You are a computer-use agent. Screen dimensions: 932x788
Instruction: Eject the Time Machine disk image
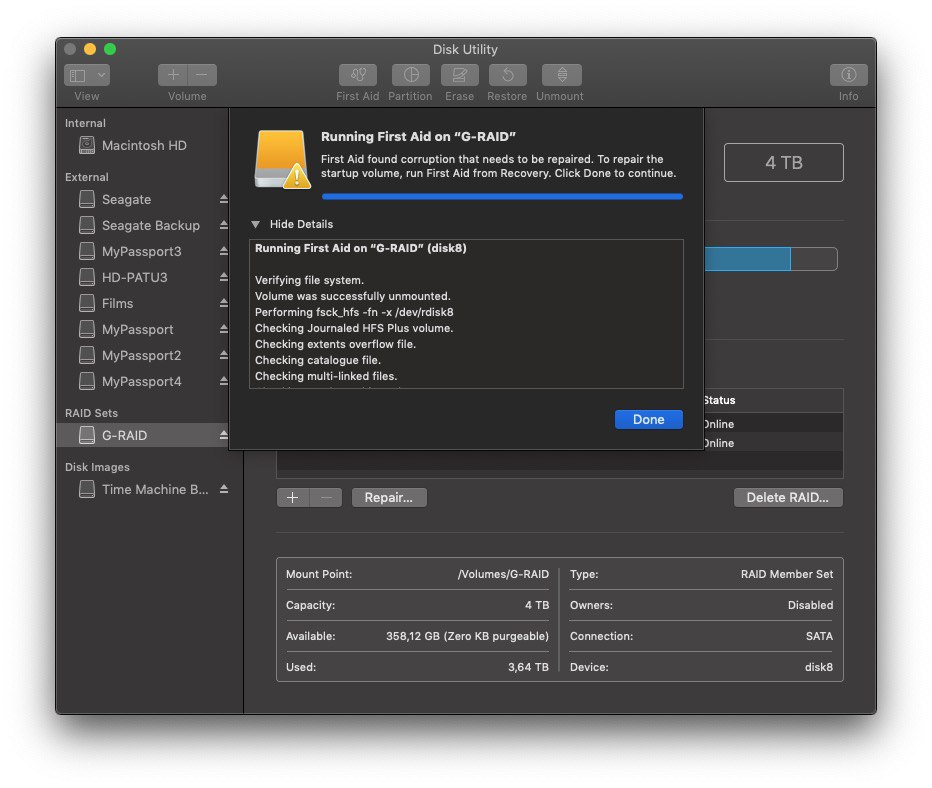pos(223,489)
